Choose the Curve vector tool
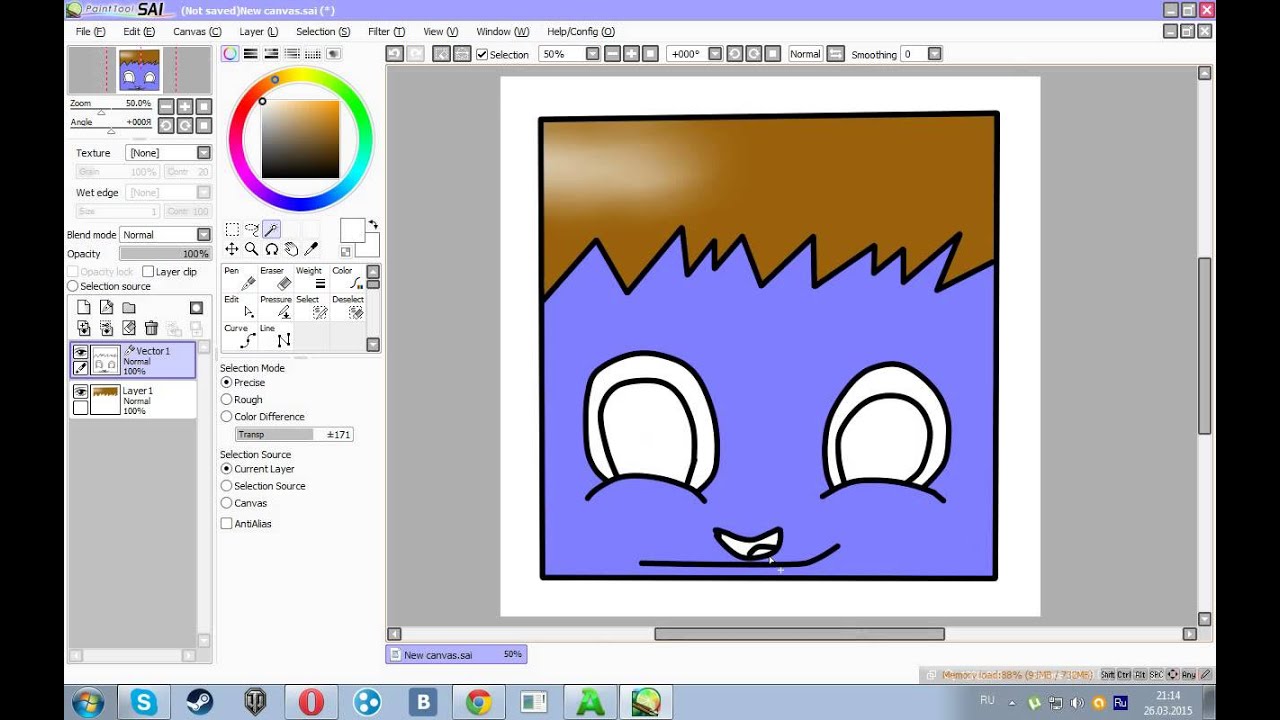 [x=240, y=336]
